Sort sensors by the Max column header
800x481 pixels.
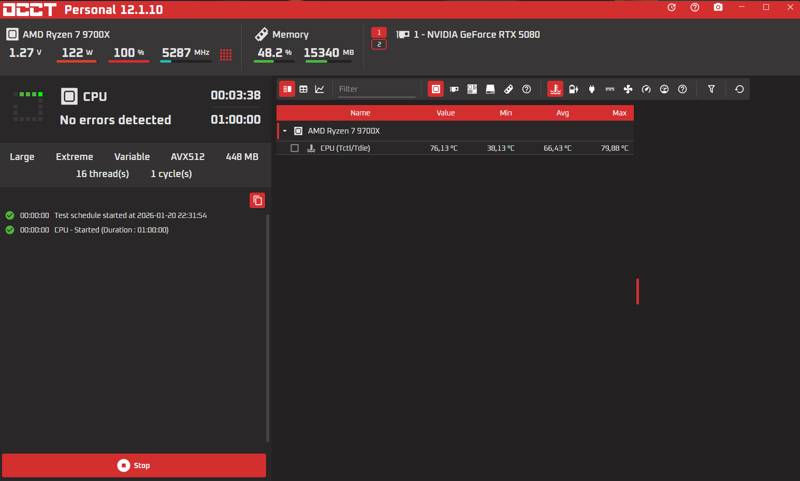click(620, 113)
